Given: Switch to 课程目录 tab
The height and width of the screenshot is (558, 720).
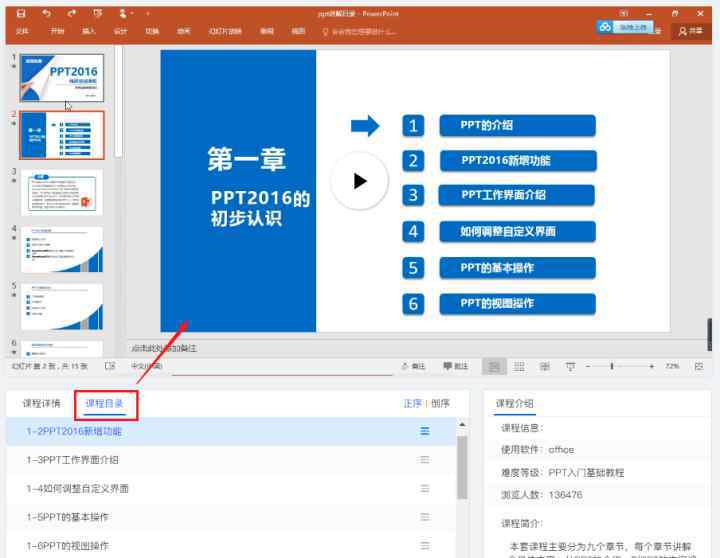Looking at the screenshot, I should pyautogui.click(x=104, y=404).
